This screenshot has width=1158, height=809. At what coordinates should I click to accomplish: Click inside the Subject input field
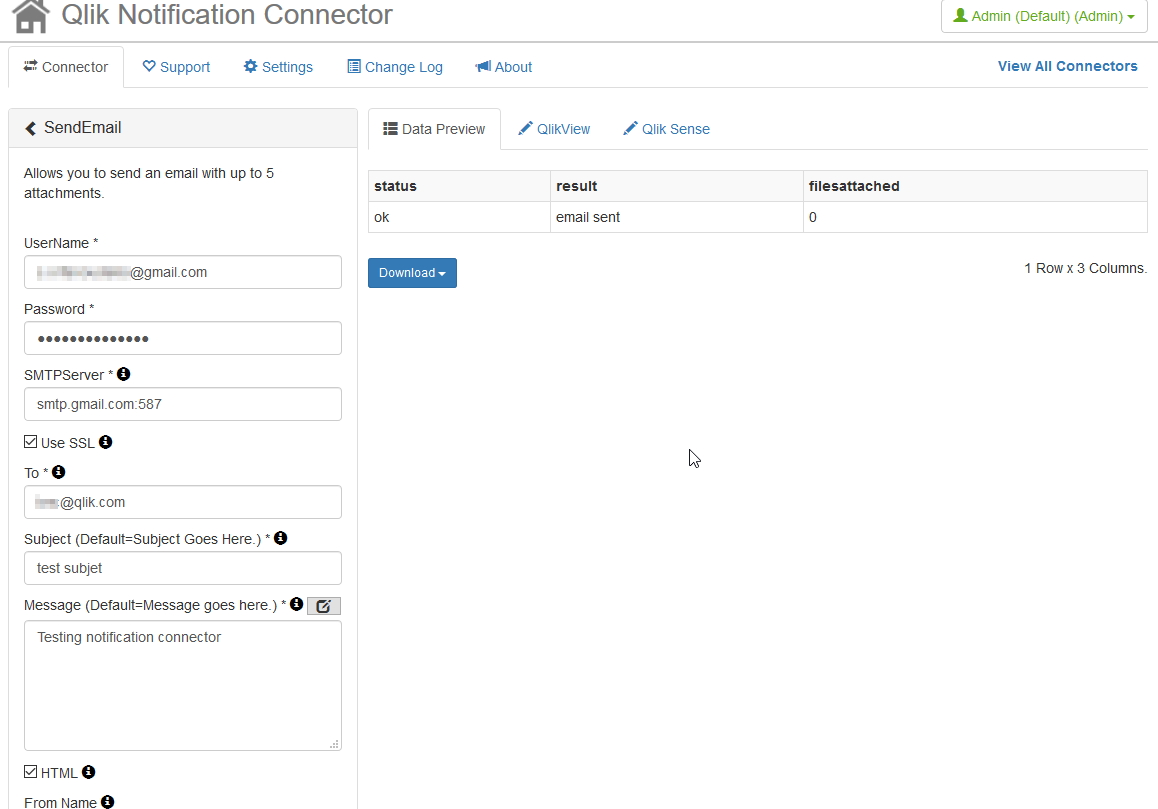tap(183, 567)
